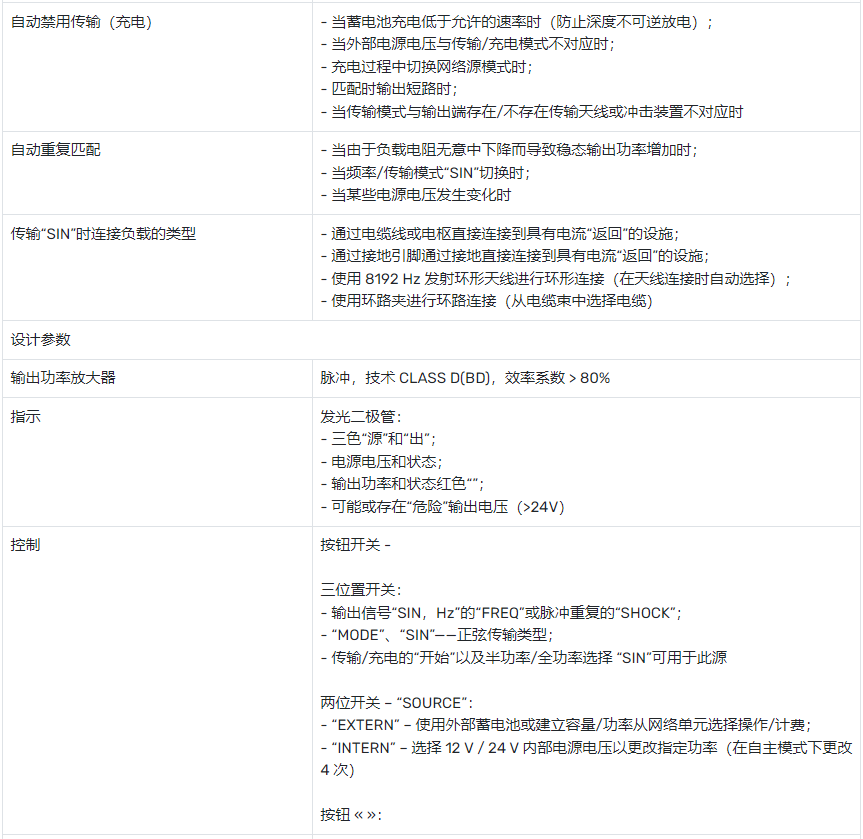Click the '指示' row label

click(26, 416)
